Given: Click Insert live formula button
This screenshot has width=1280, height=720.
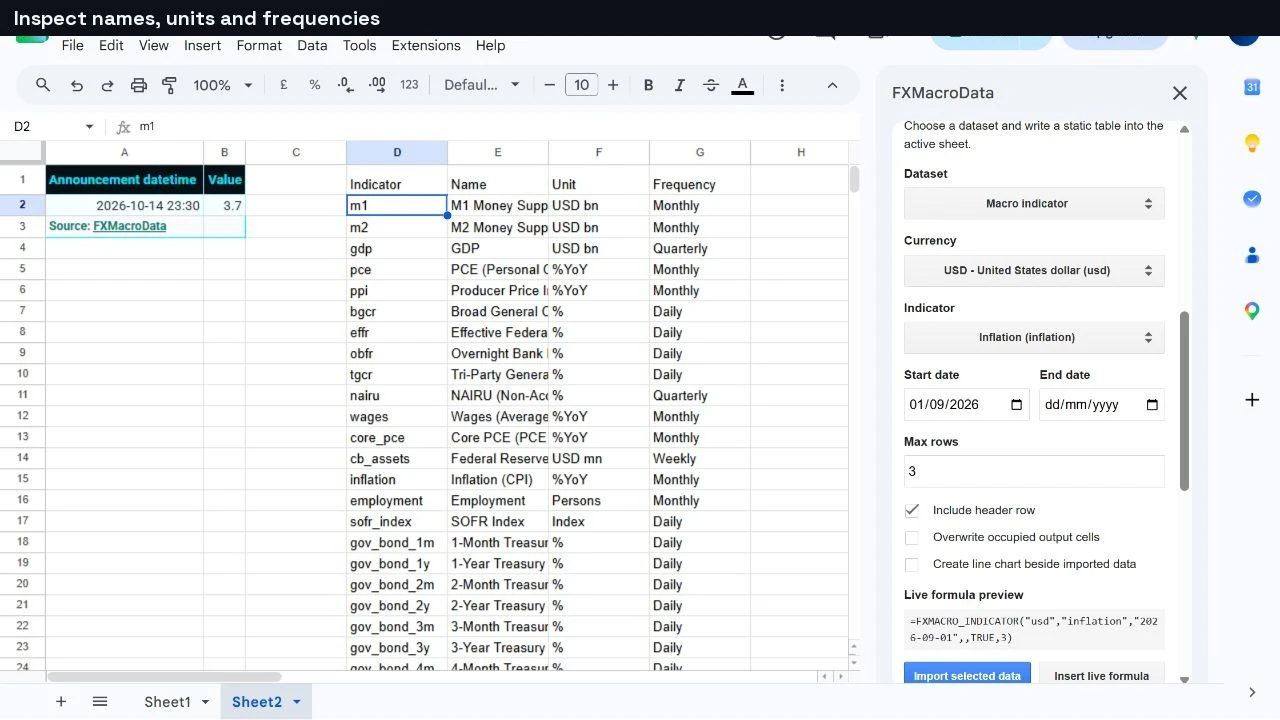Looking at the screenshot, I should [1101, 675].
